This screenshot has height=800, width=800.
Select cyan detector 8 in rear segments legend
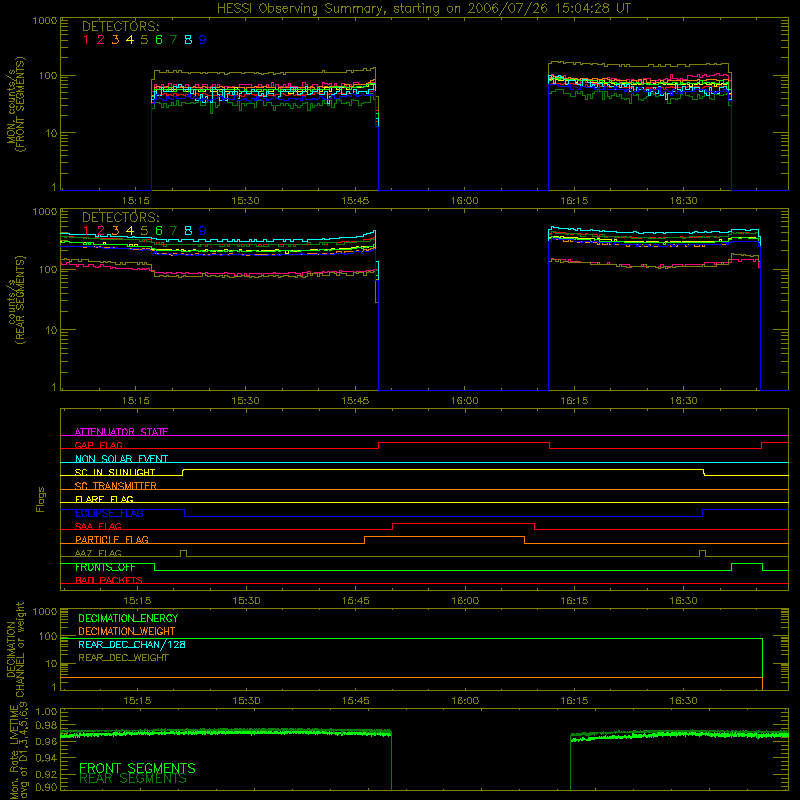tap(188, 231)
